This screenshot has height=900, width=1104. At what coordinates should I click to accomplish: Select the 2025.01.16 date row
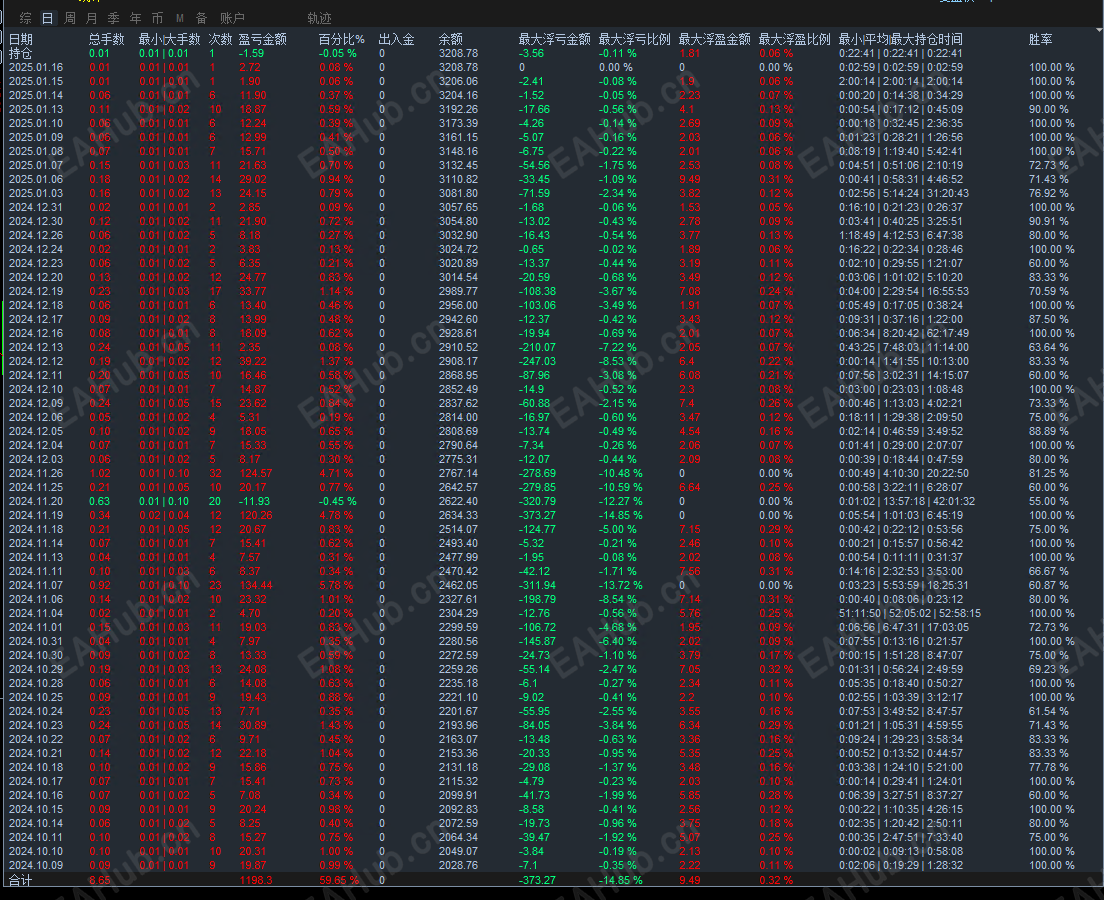click(36, 68)
